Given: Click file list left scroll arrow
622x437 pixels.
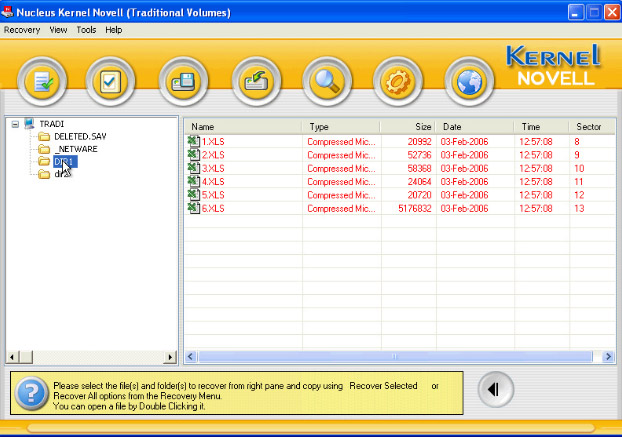Looking at the screenshot, I should tap(191, 356).
